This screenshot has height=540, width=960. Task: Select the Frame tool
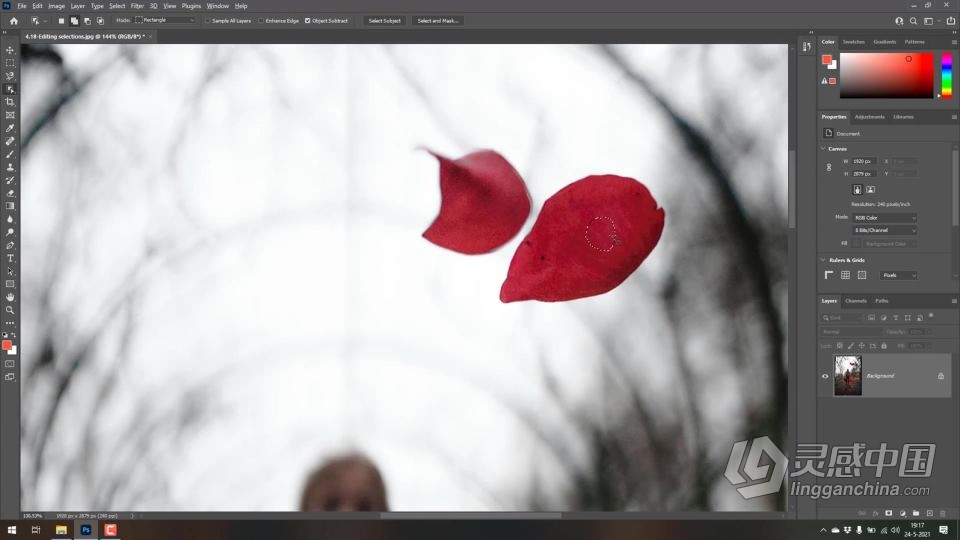pos(10,115)
